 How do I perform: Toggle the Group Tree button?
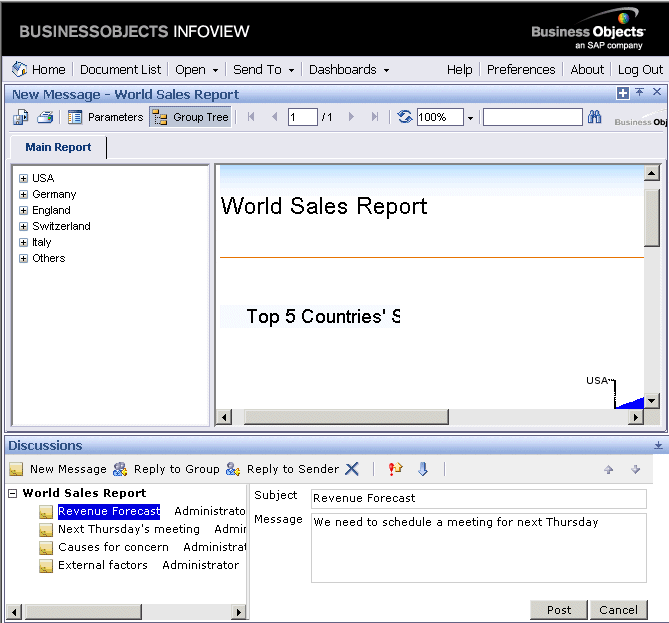click(190, 117)
